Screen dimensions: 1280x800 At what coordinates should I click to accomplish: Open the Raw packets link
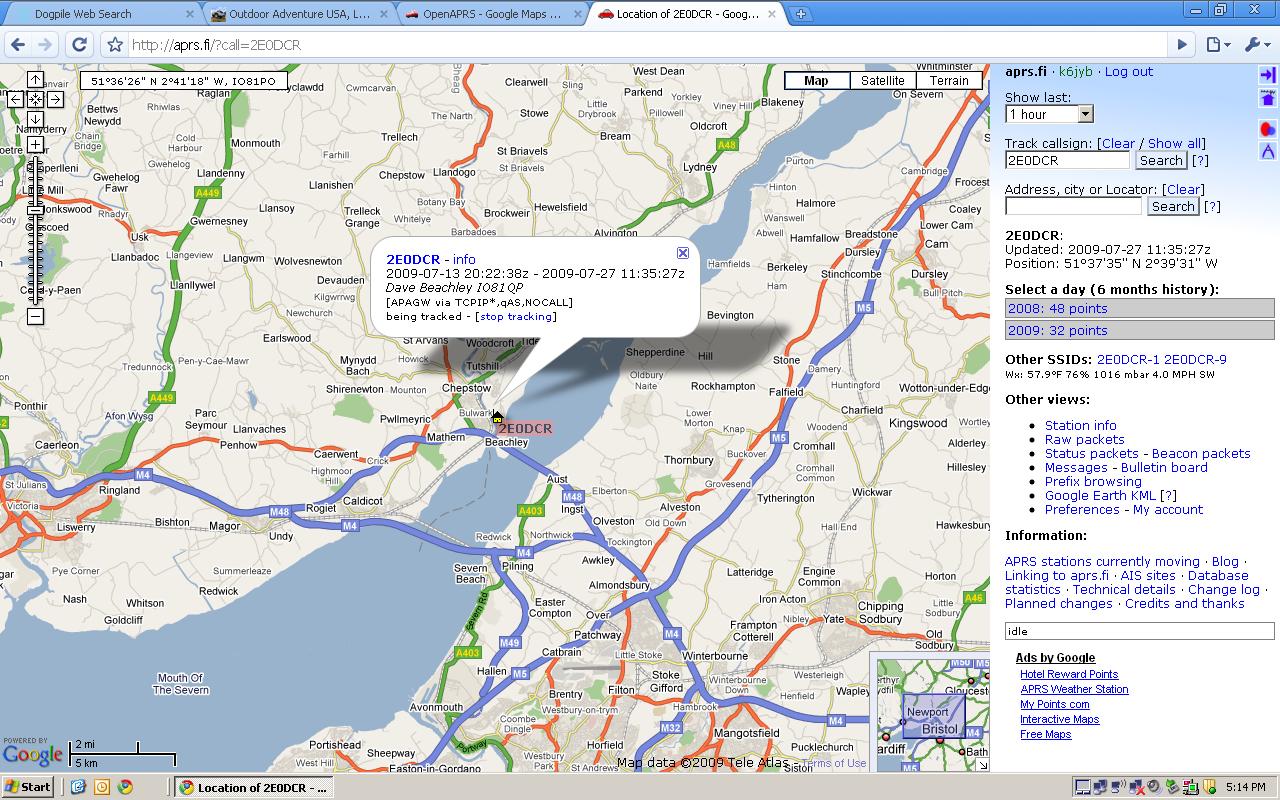click(1084, 439)
